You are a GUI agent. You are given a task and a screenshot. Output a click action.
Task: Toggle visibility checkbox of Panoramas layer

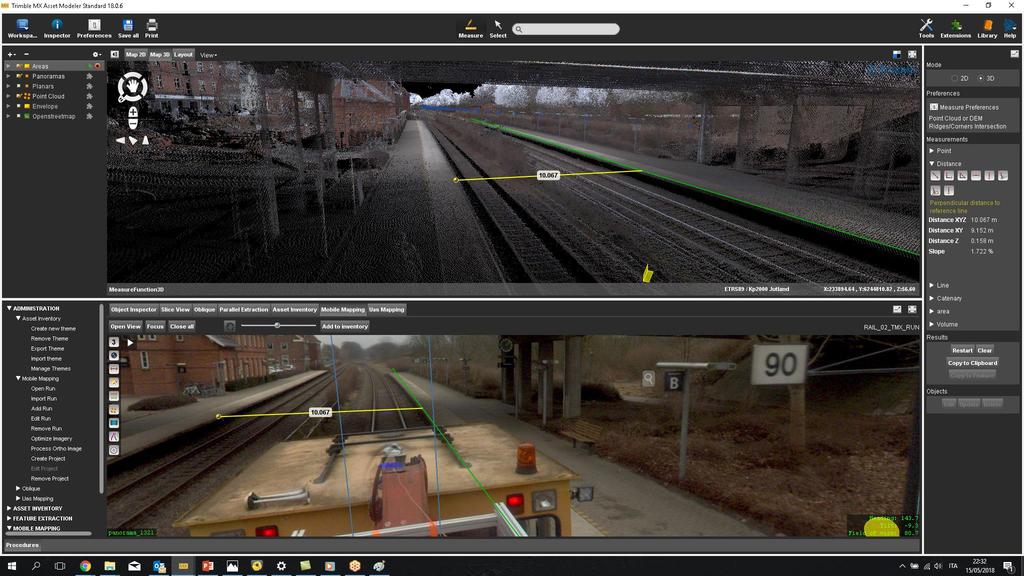(19, 76)
